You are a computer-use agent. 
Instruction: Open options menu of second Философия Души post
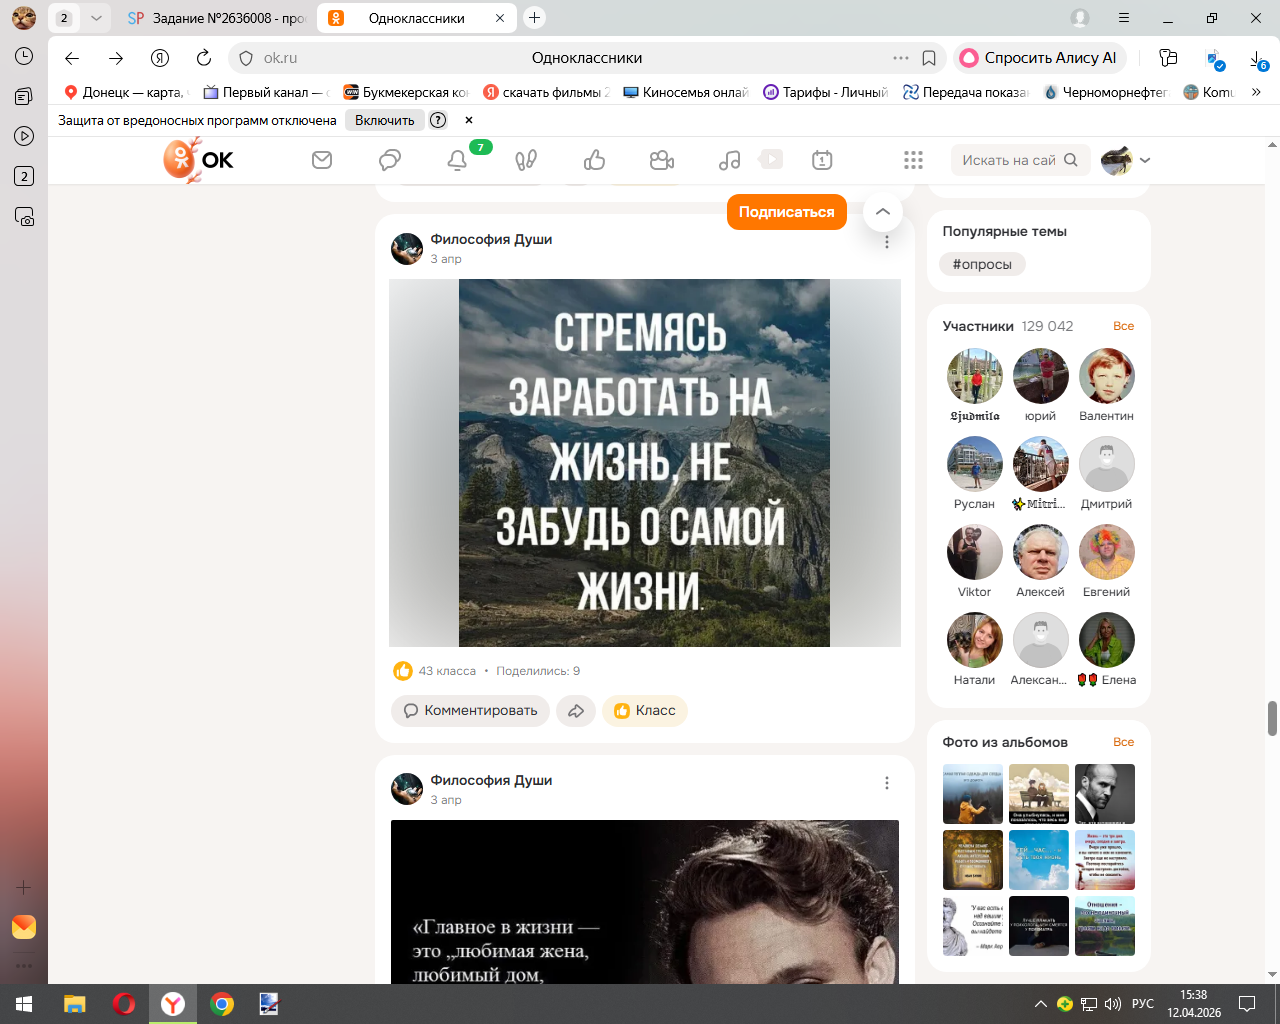point(887,783)
